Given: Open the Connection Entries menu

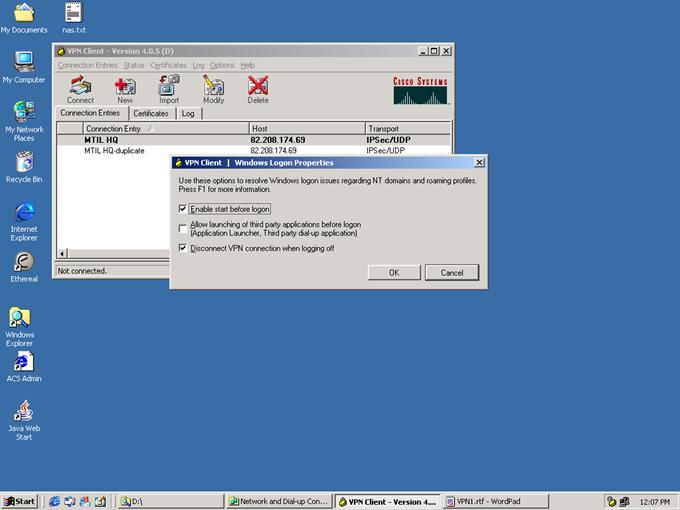Looking at the screenshot, I should click(88, 65).
